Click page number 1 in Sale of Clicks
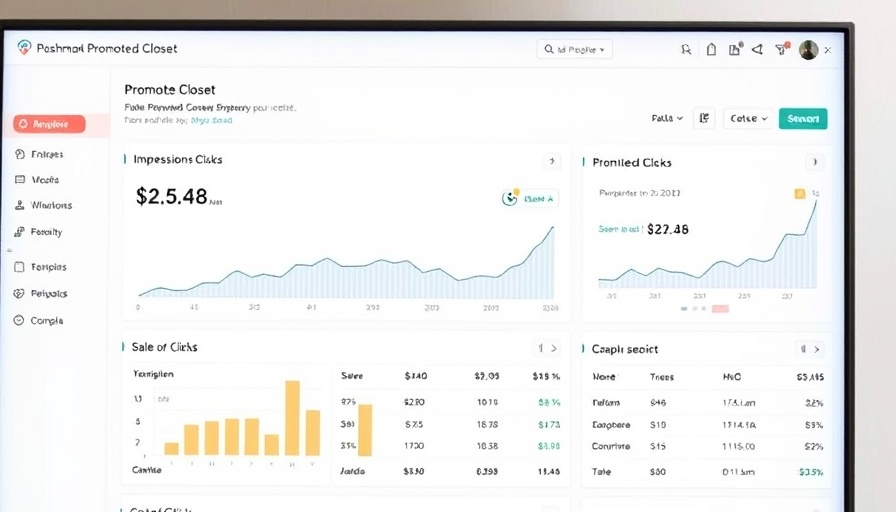 pos(541,347)
